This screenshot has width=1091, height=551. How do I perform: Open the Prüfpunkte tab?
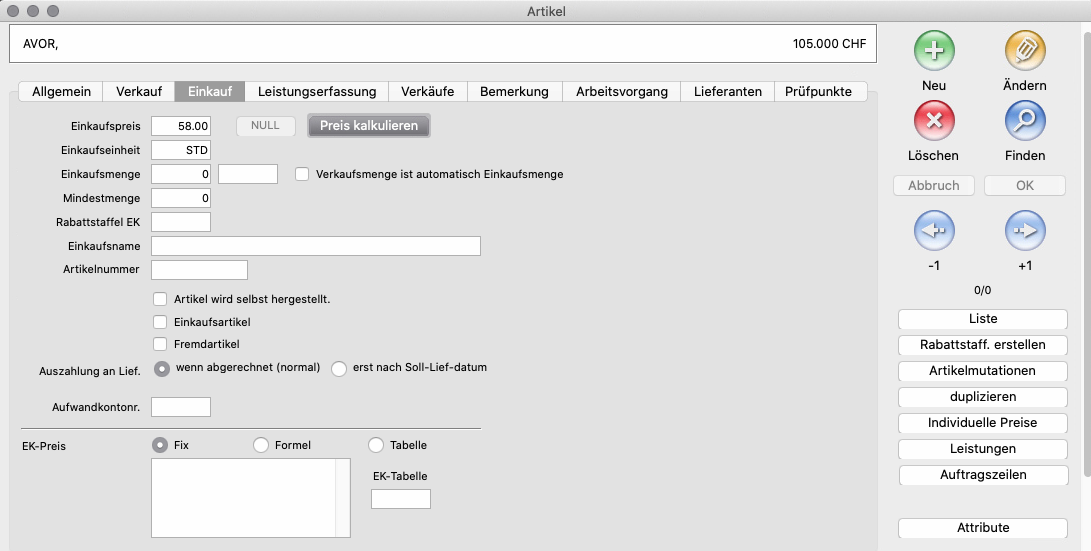tap(819, 91)
